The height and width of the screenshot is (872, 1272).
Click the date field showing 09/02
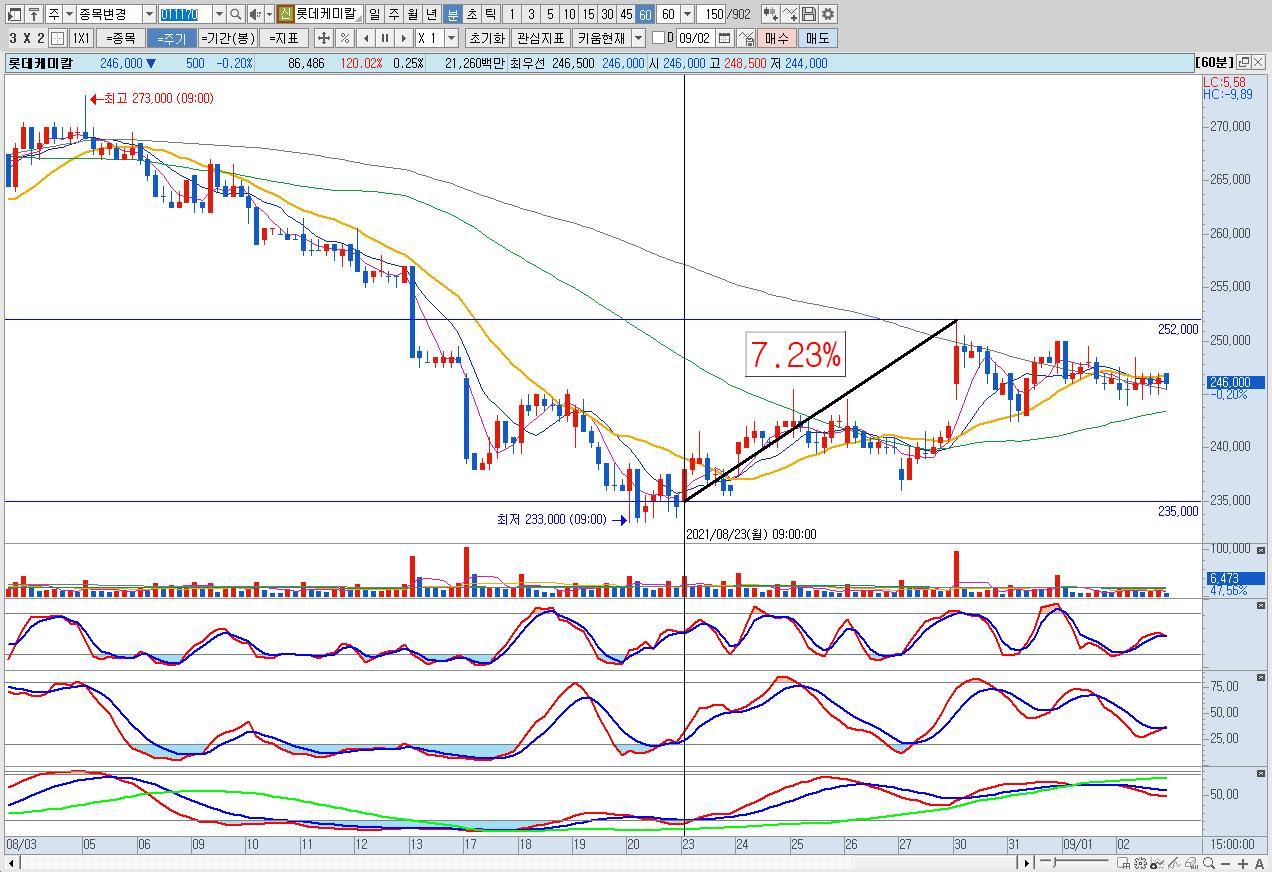pos(695,38)
